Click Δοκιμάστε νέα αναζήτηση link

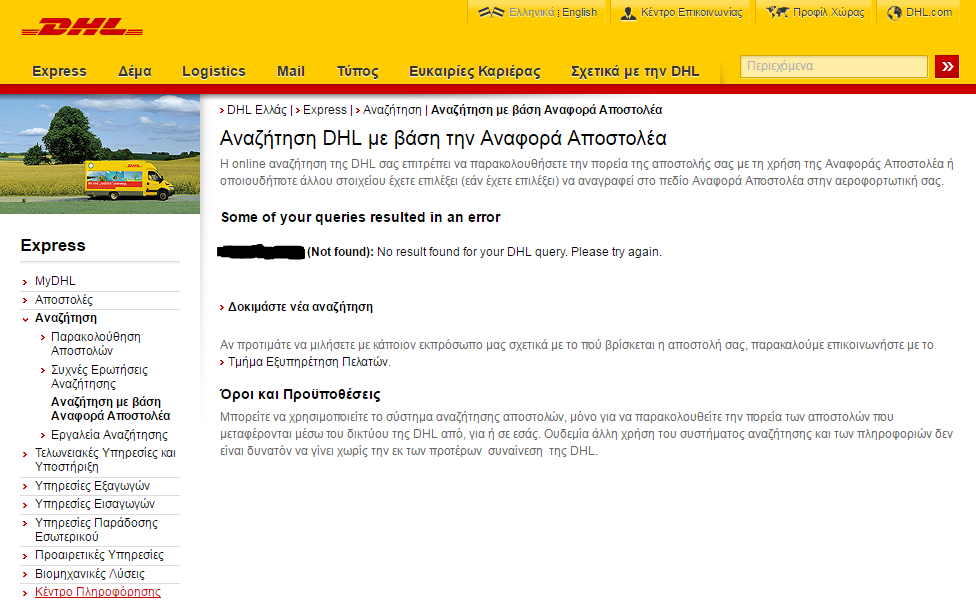(300, 307)
